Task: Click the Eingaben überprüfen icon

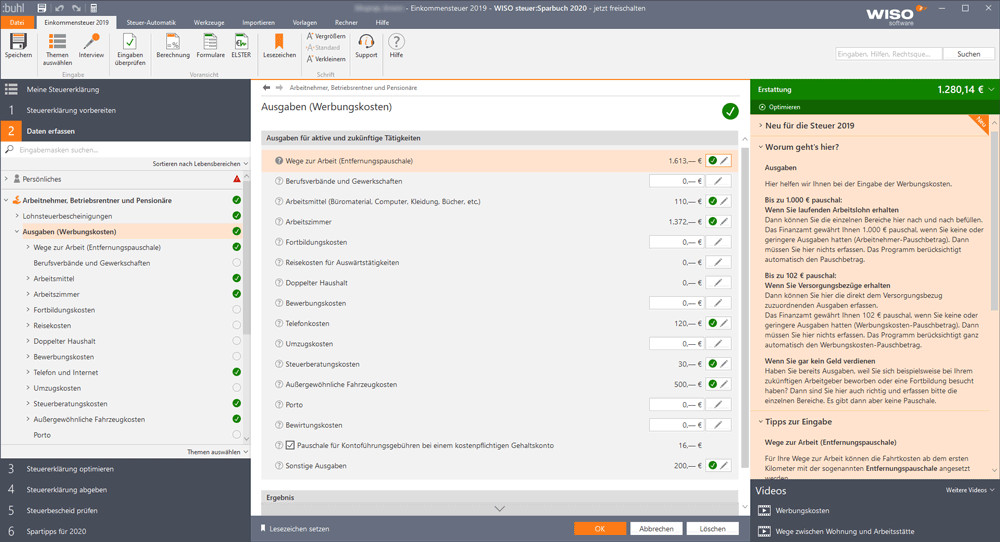Action: point(130,41)
